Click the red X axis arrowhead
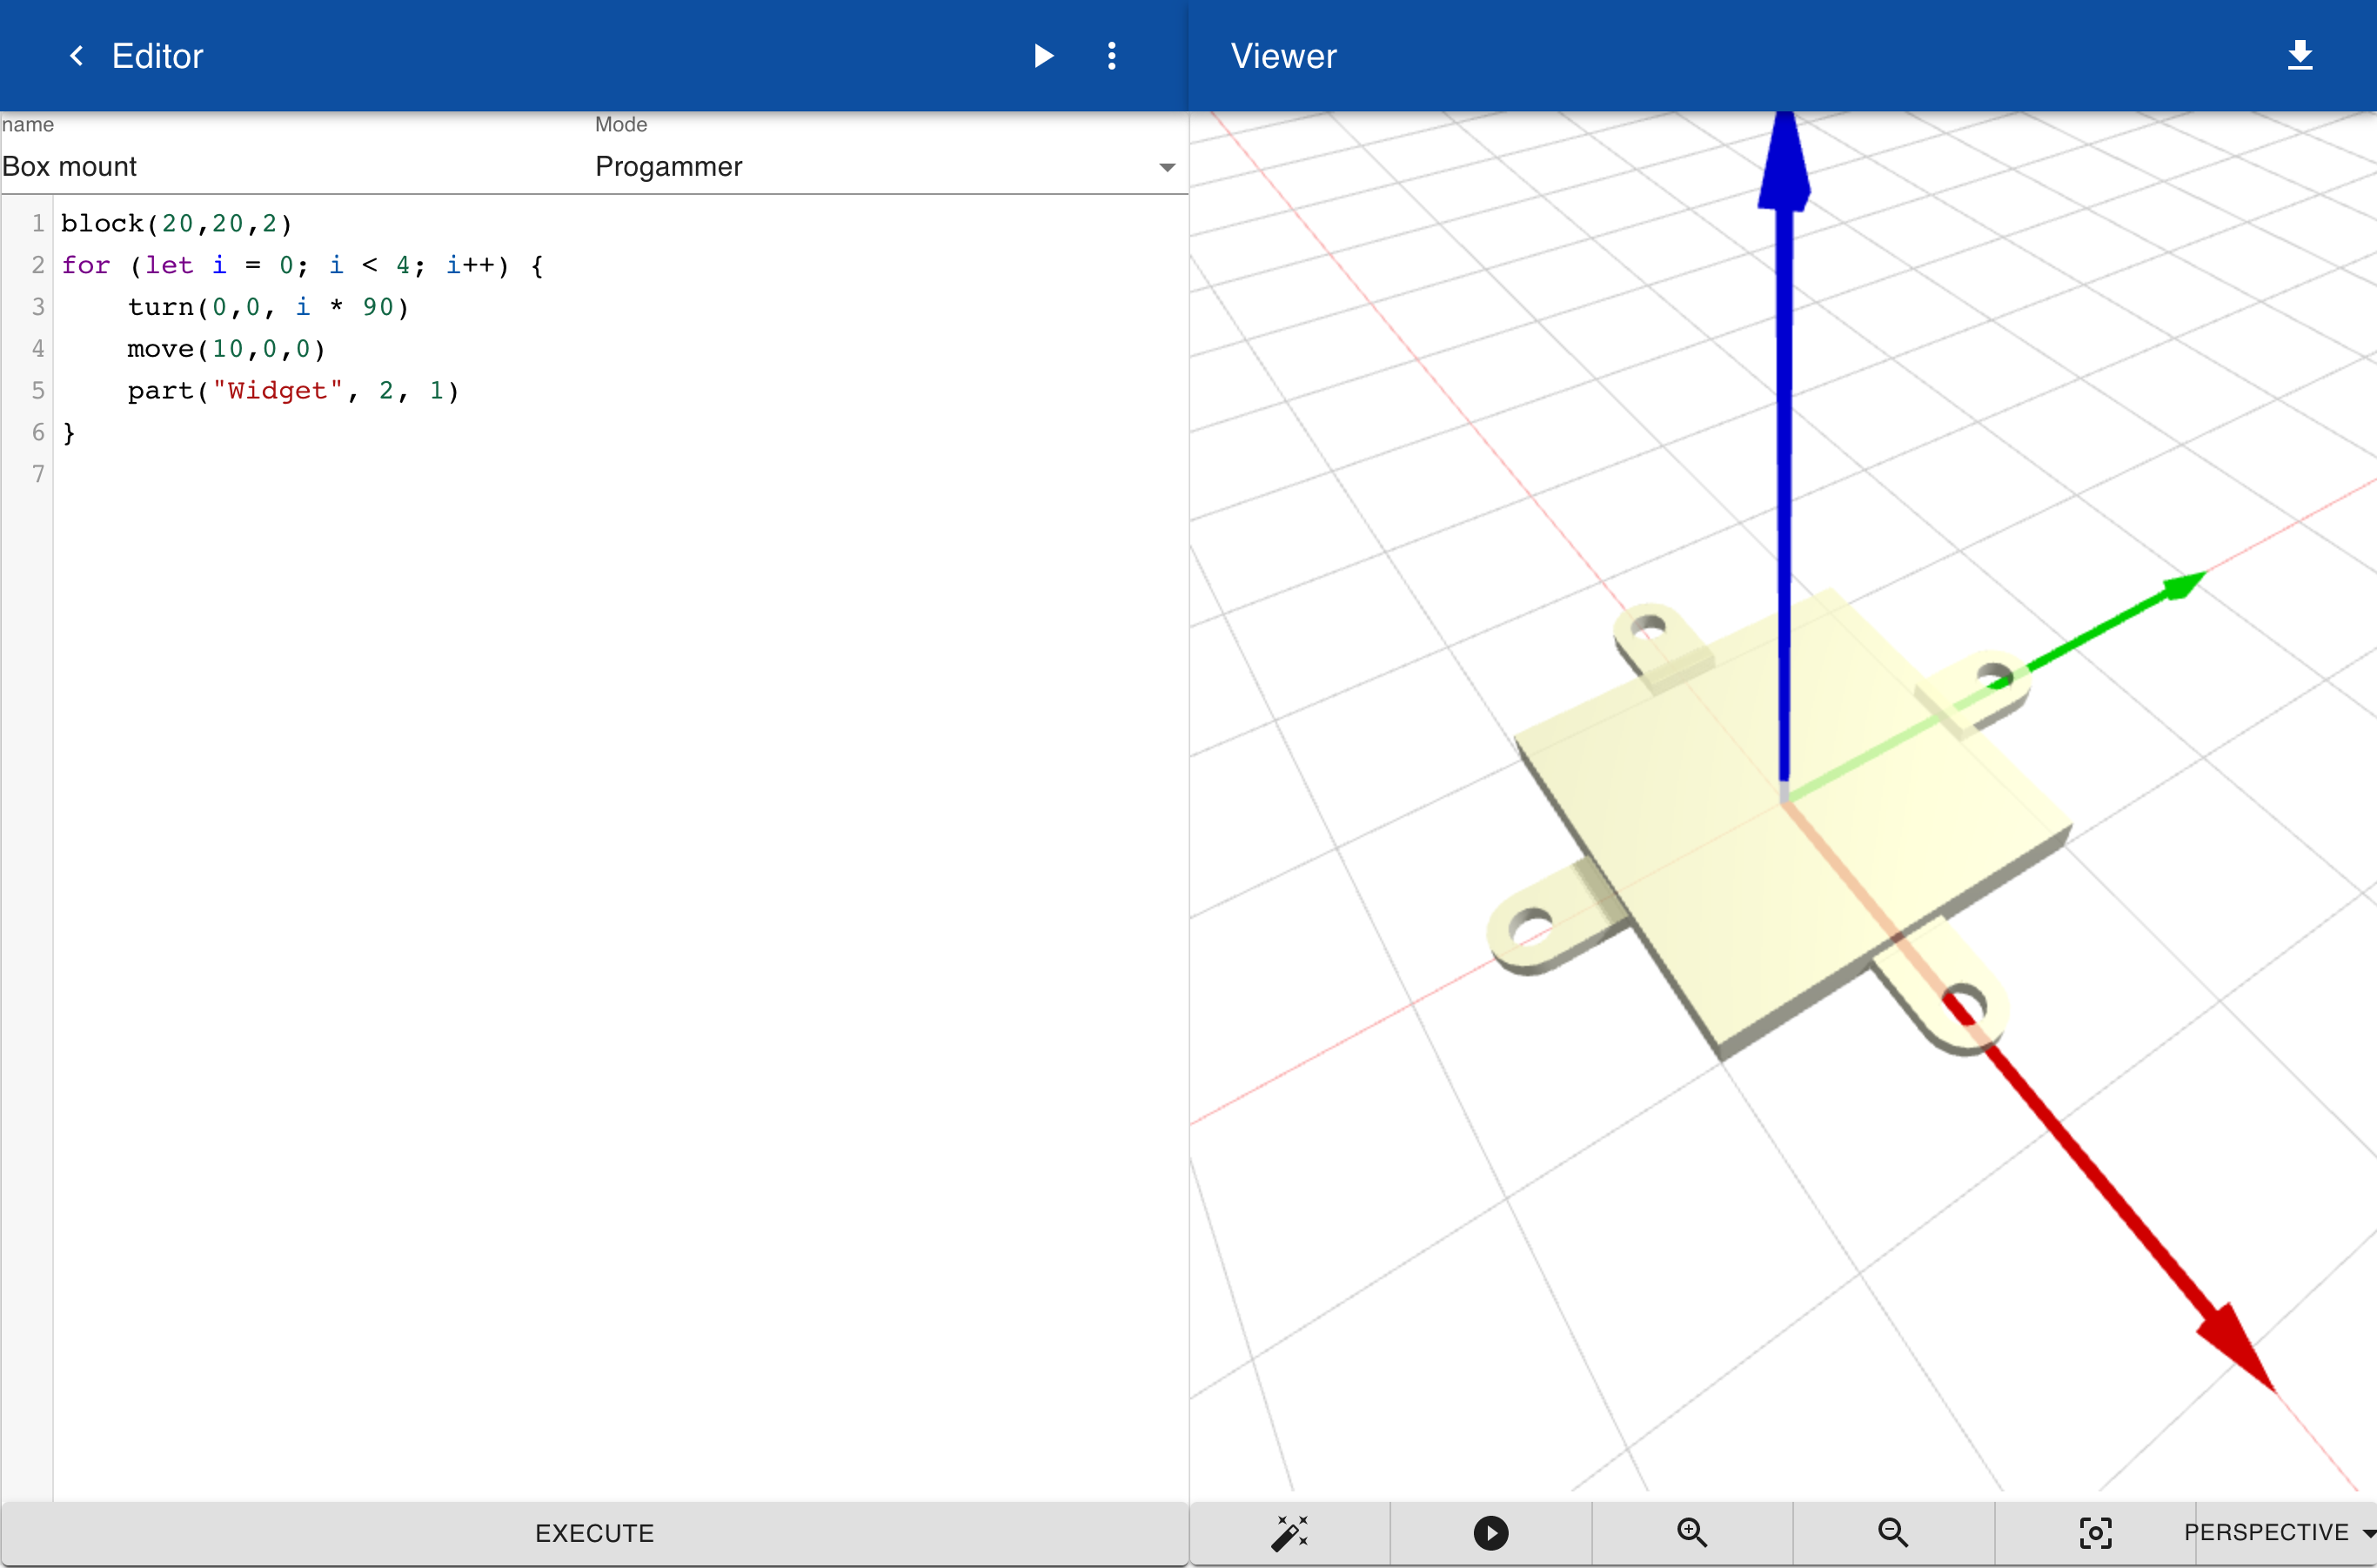Screen dimensions: 2377x1568 (2236, 1347)
